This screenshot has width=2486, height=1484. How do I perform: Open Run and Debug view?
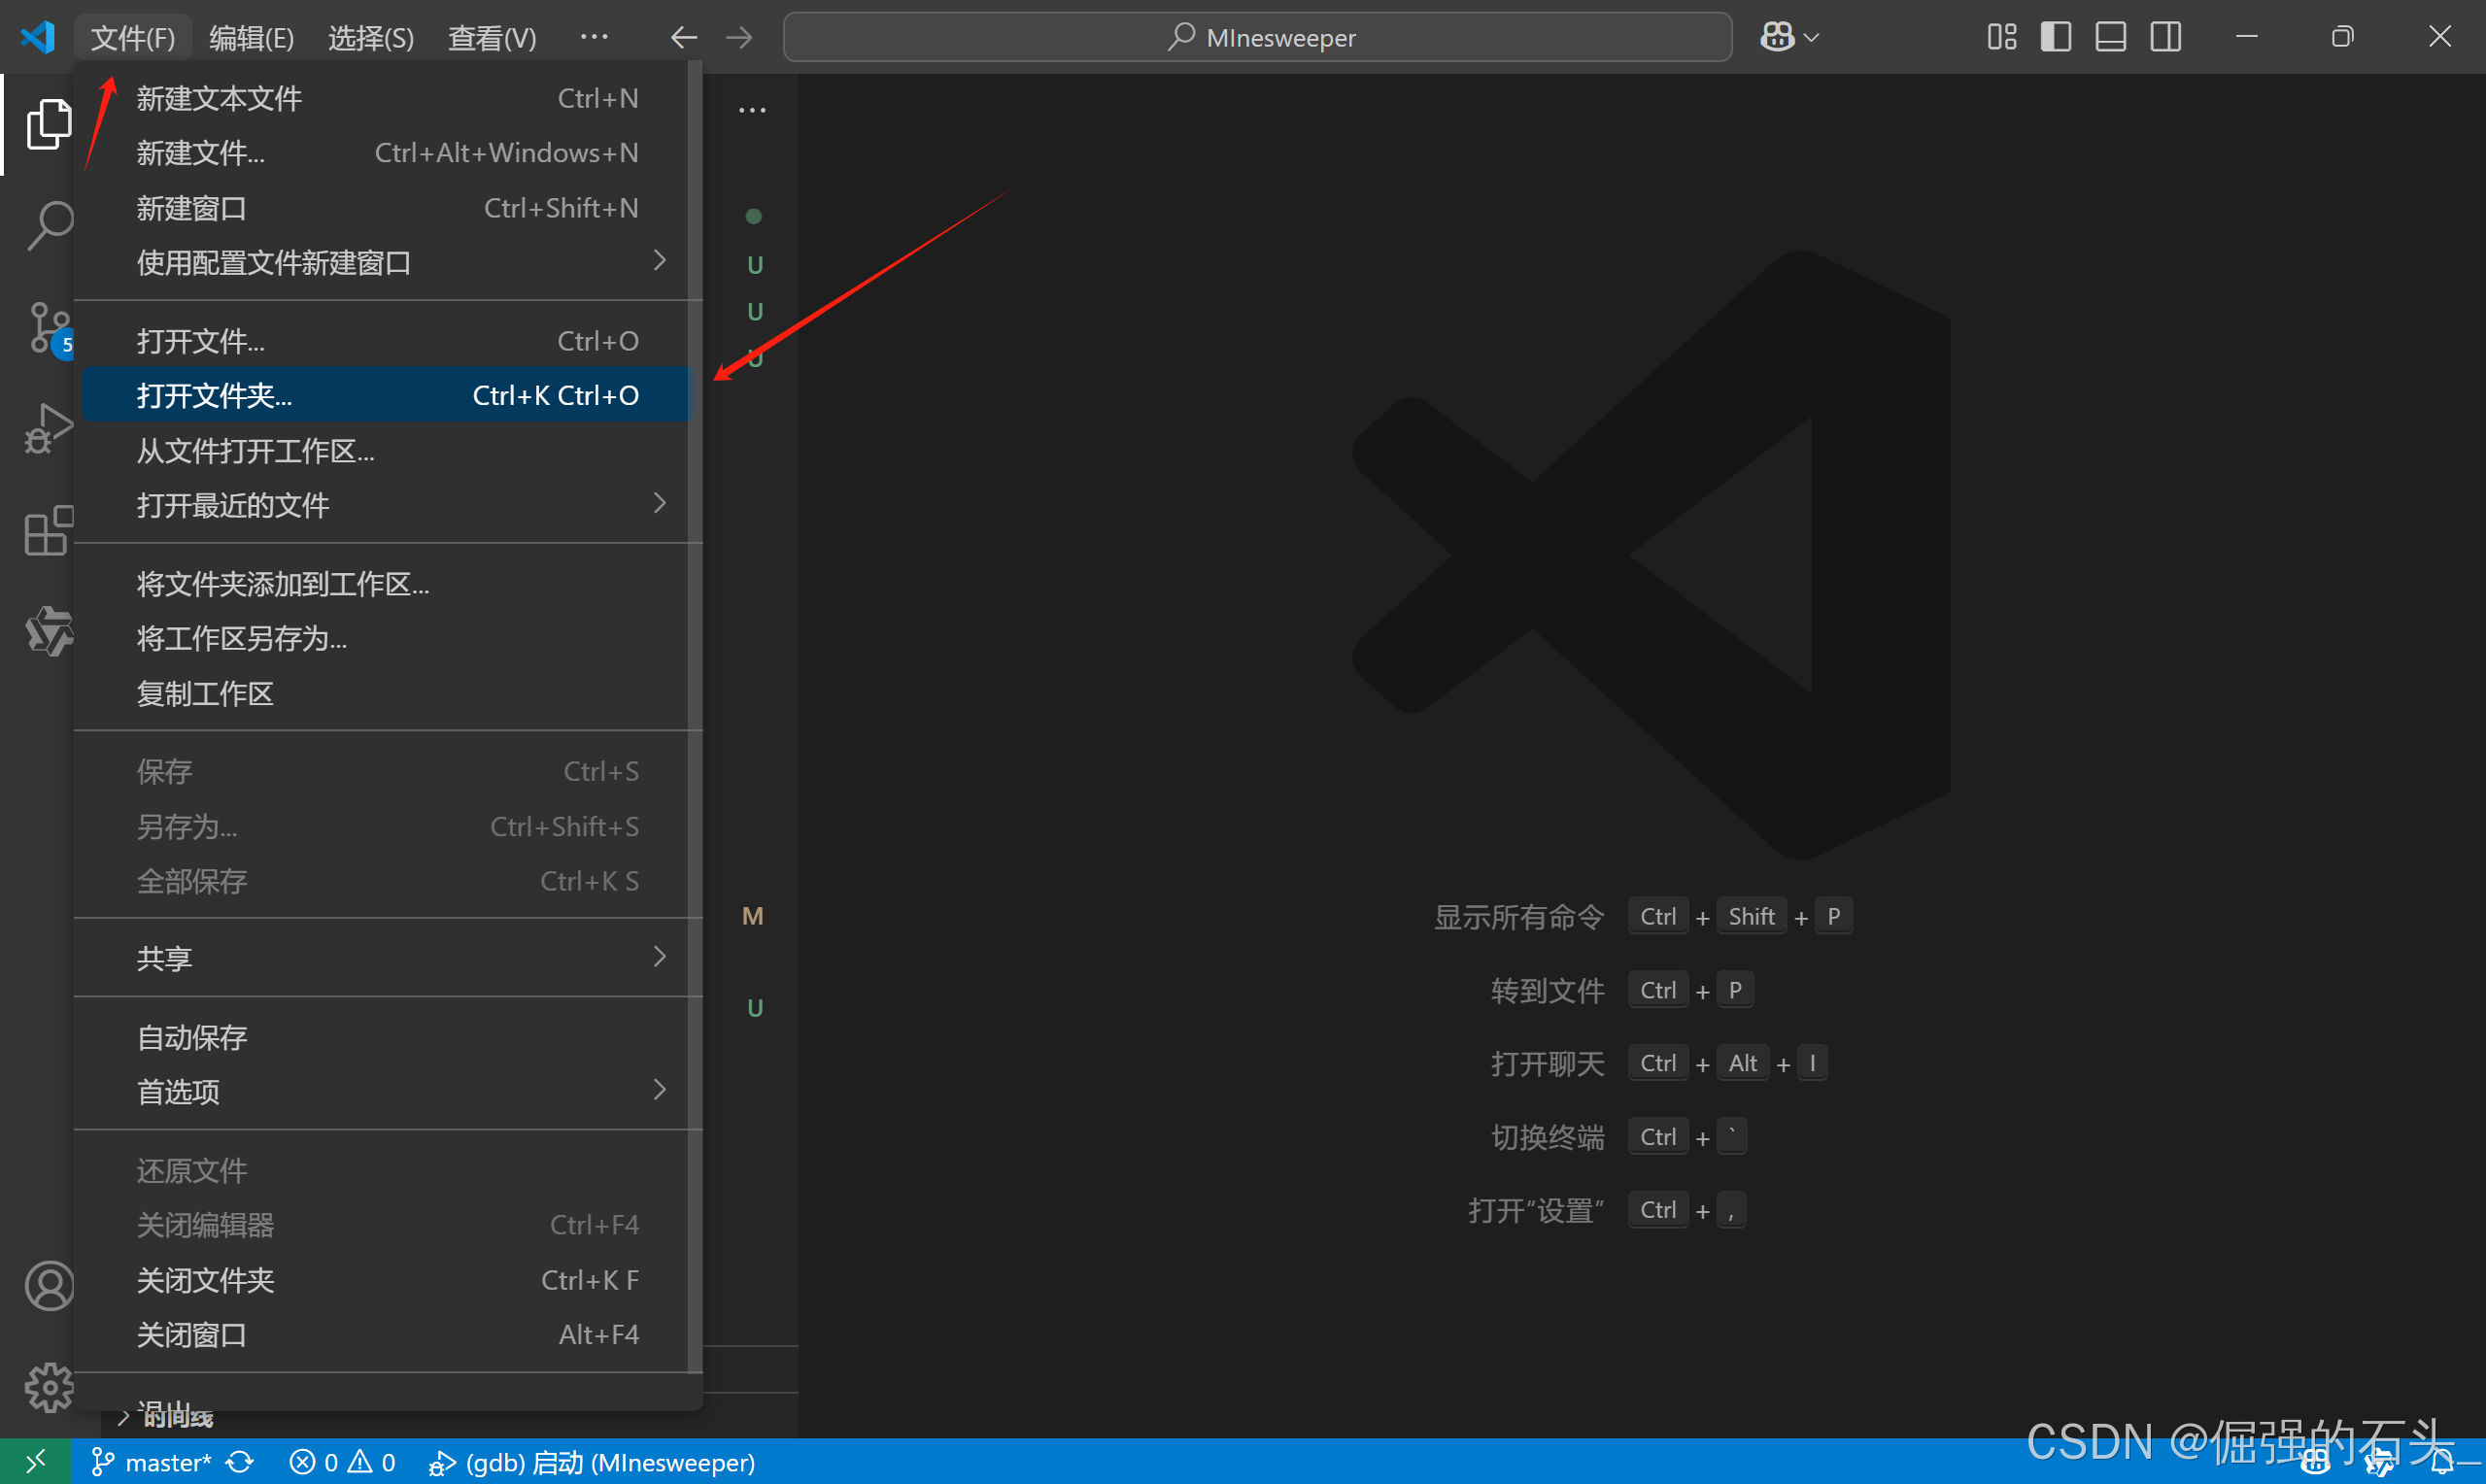click(x=48, y=429)
